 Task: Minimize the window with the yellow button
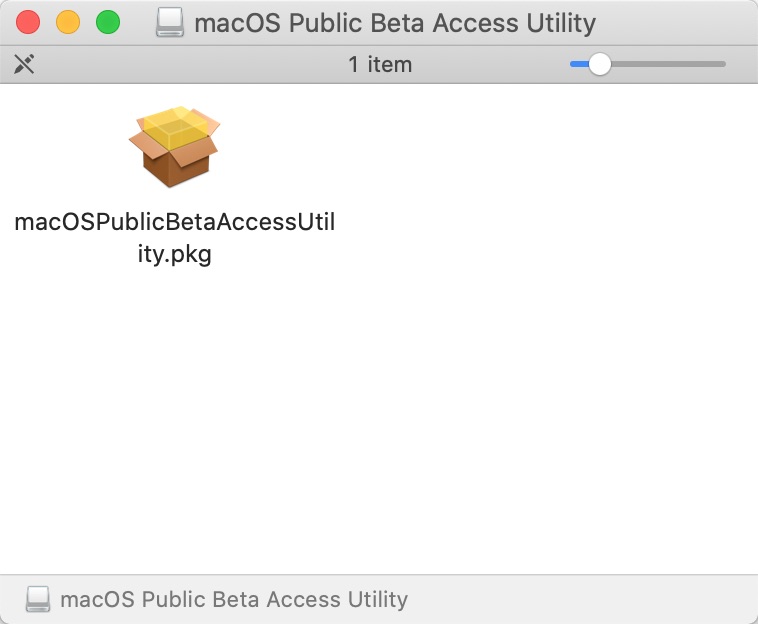tap(68, 22)
